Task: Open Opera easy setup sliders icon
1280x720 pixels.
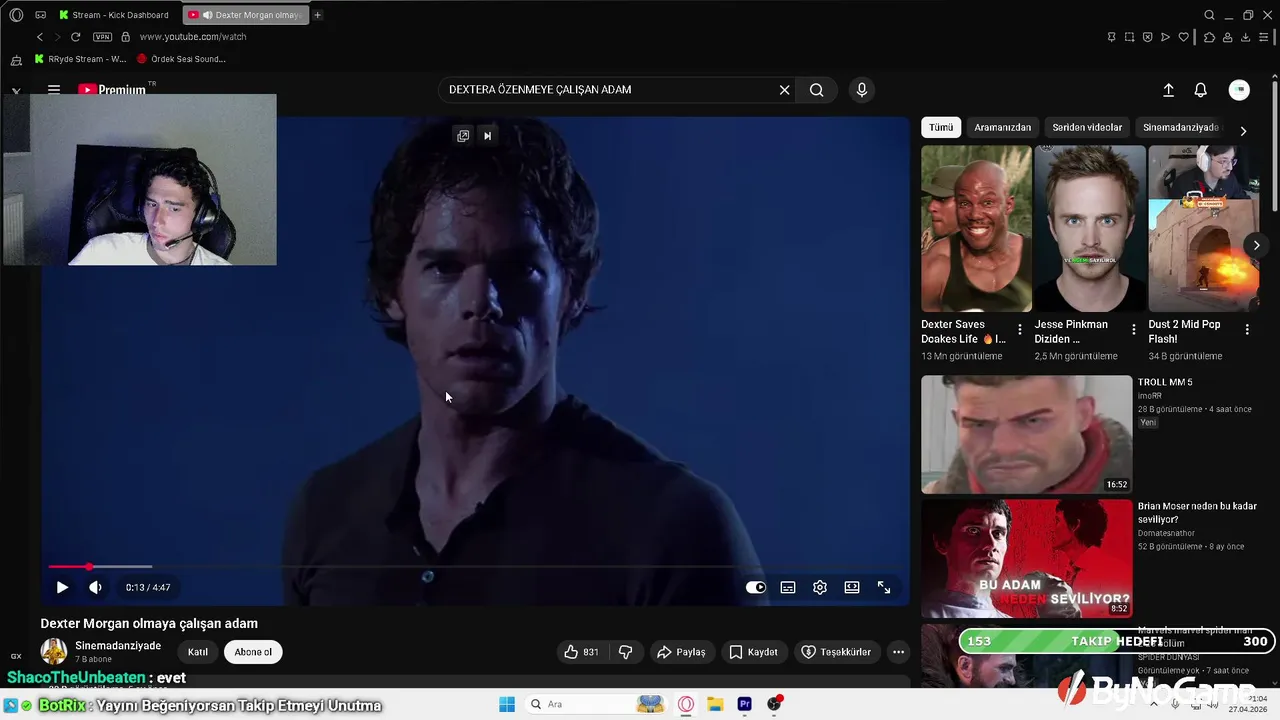Action: 1264,37
